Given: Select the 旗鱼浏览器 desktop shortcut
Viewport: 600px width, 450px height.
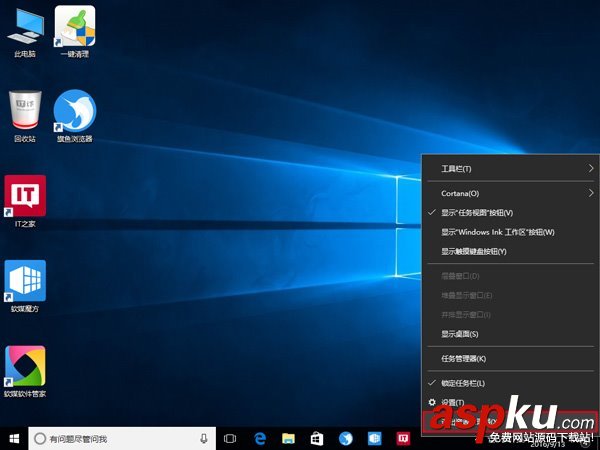Looking at the screenshot, I should (75, 117).
